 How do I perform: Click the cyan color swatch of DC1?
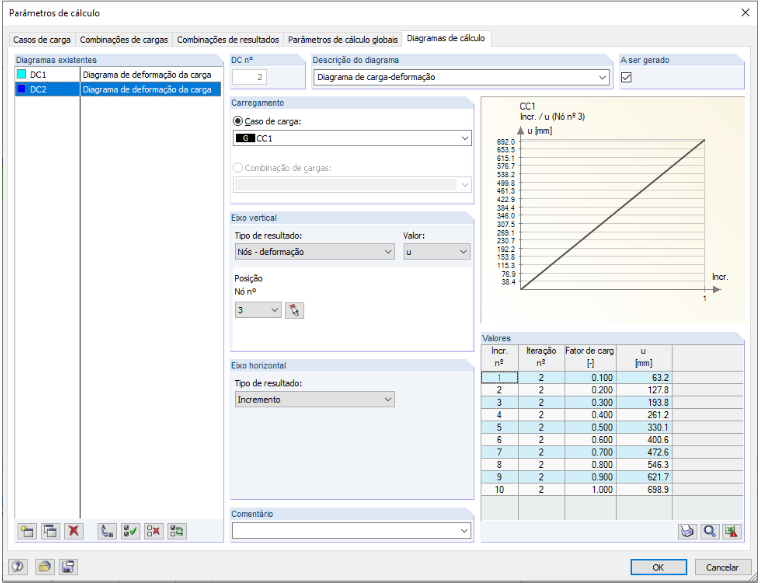[21, 75]
